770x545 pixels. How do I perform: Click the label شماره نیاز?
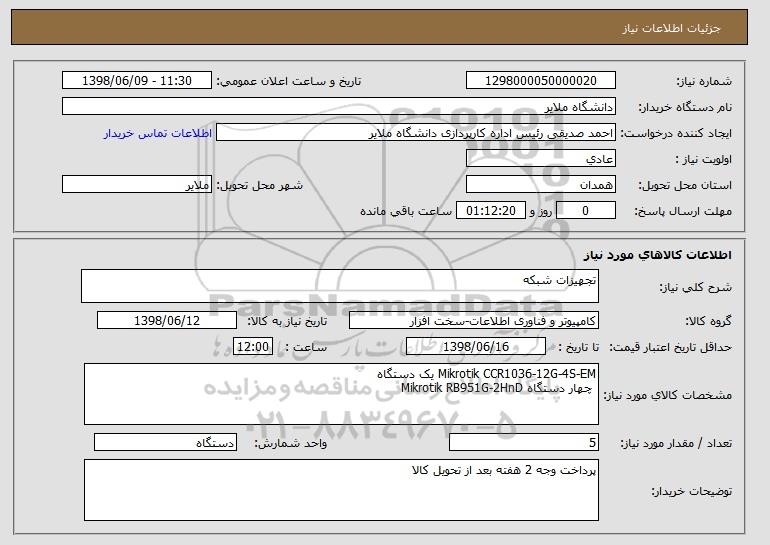click(704, 81)
